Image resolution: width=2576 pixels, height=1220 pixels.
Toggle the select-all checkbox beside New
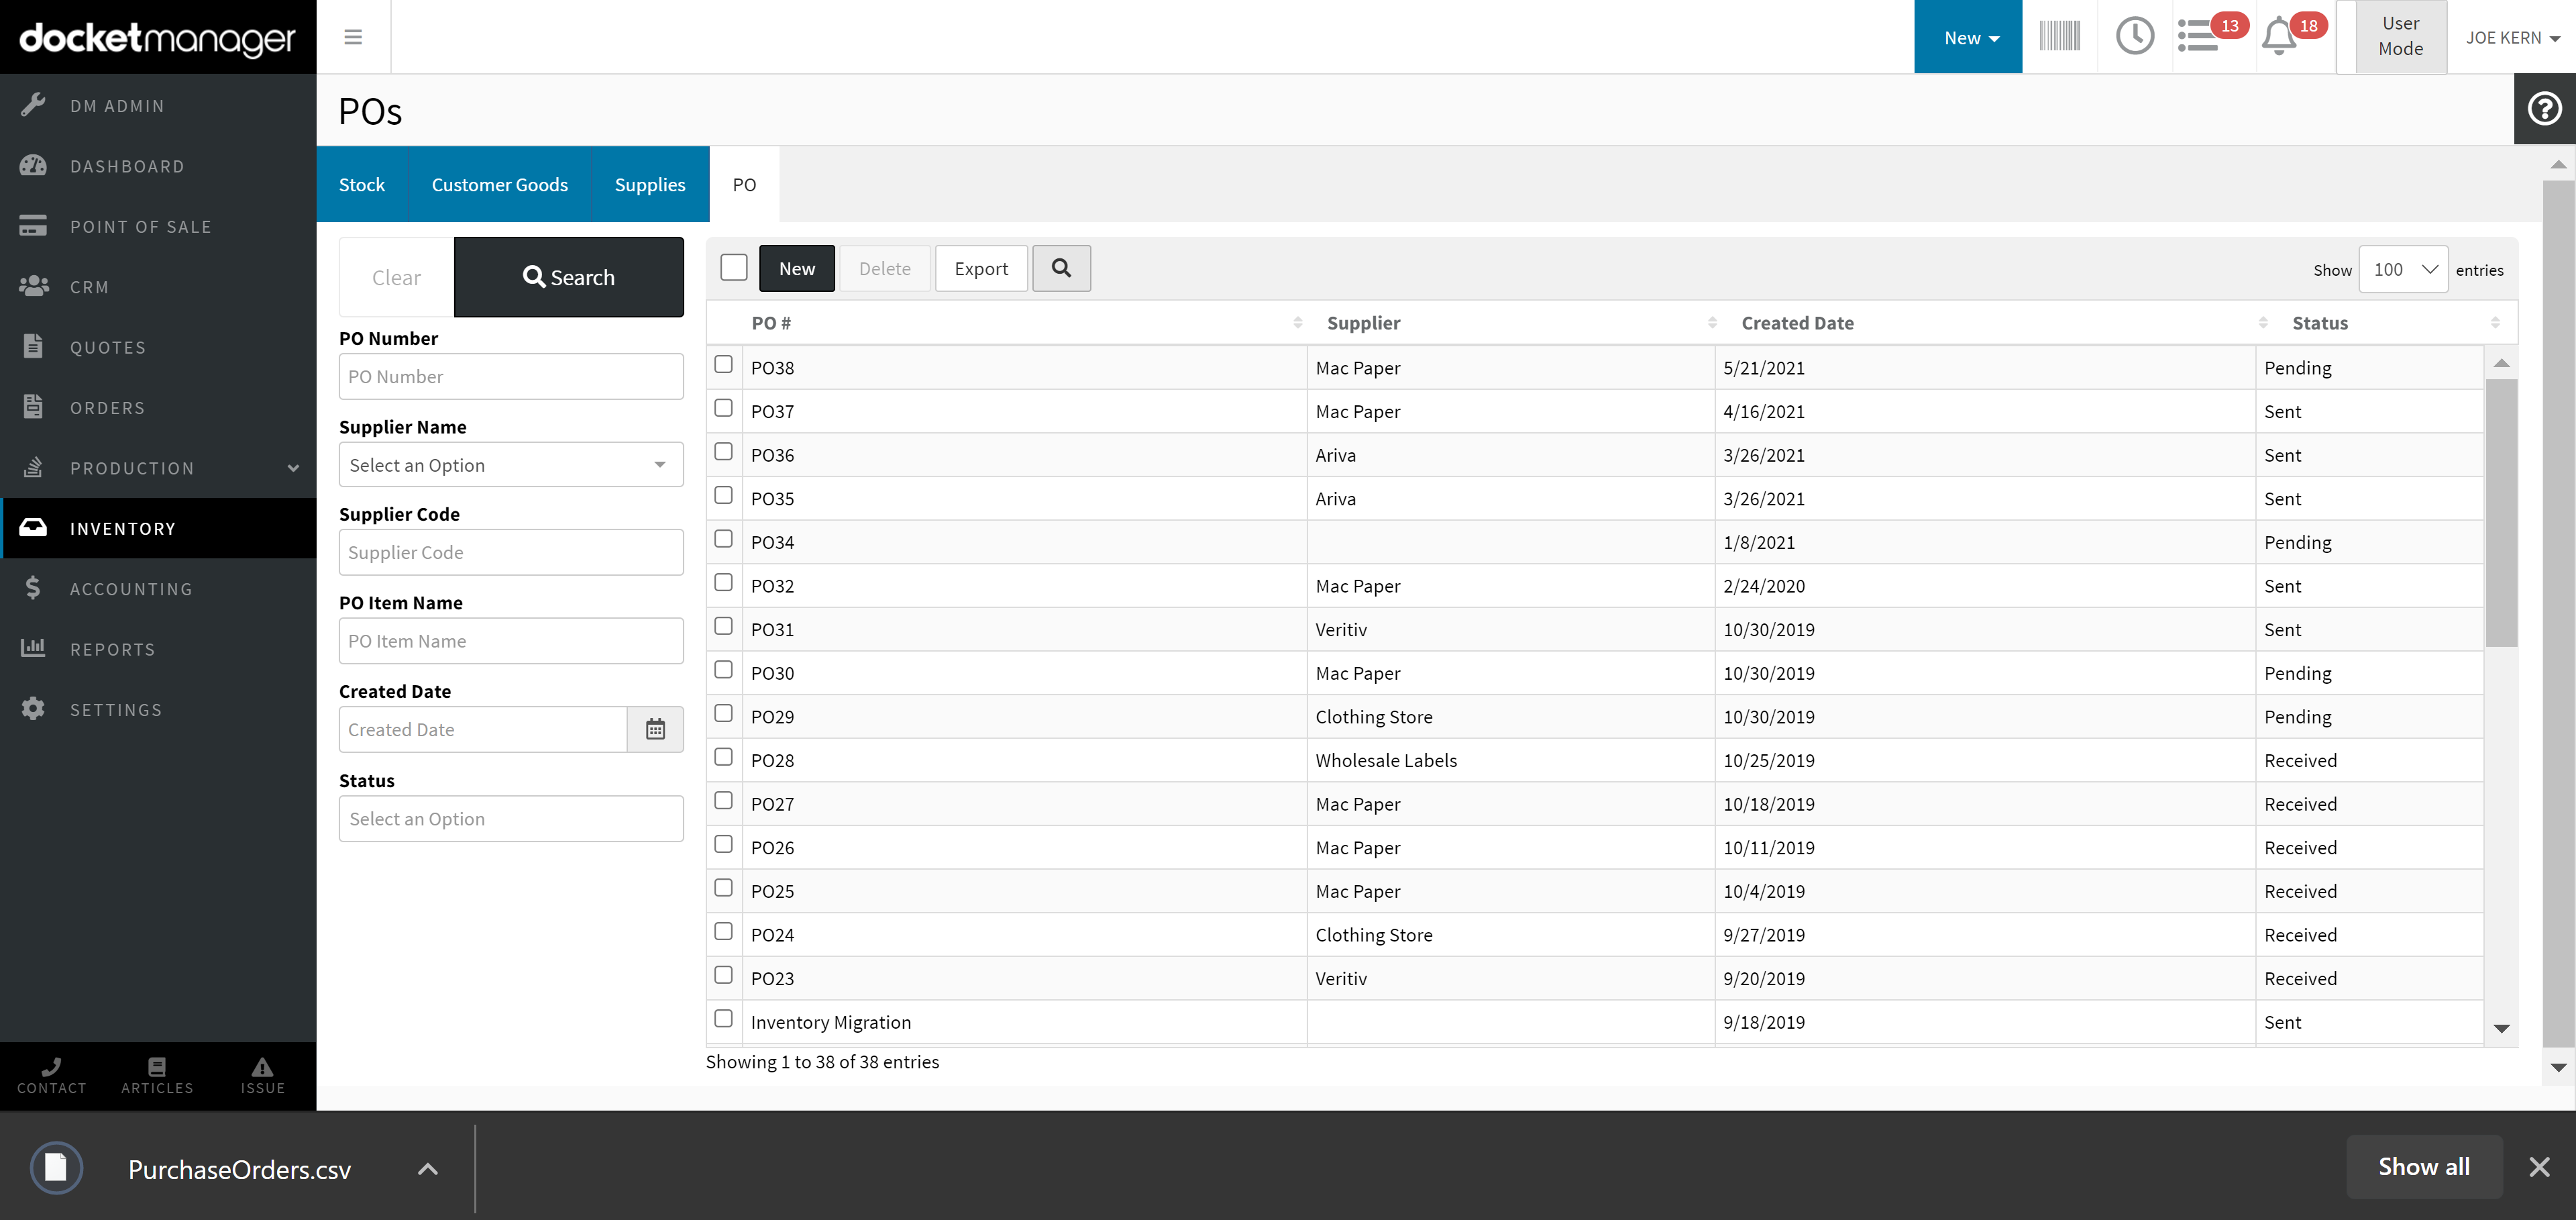point(734,268)
